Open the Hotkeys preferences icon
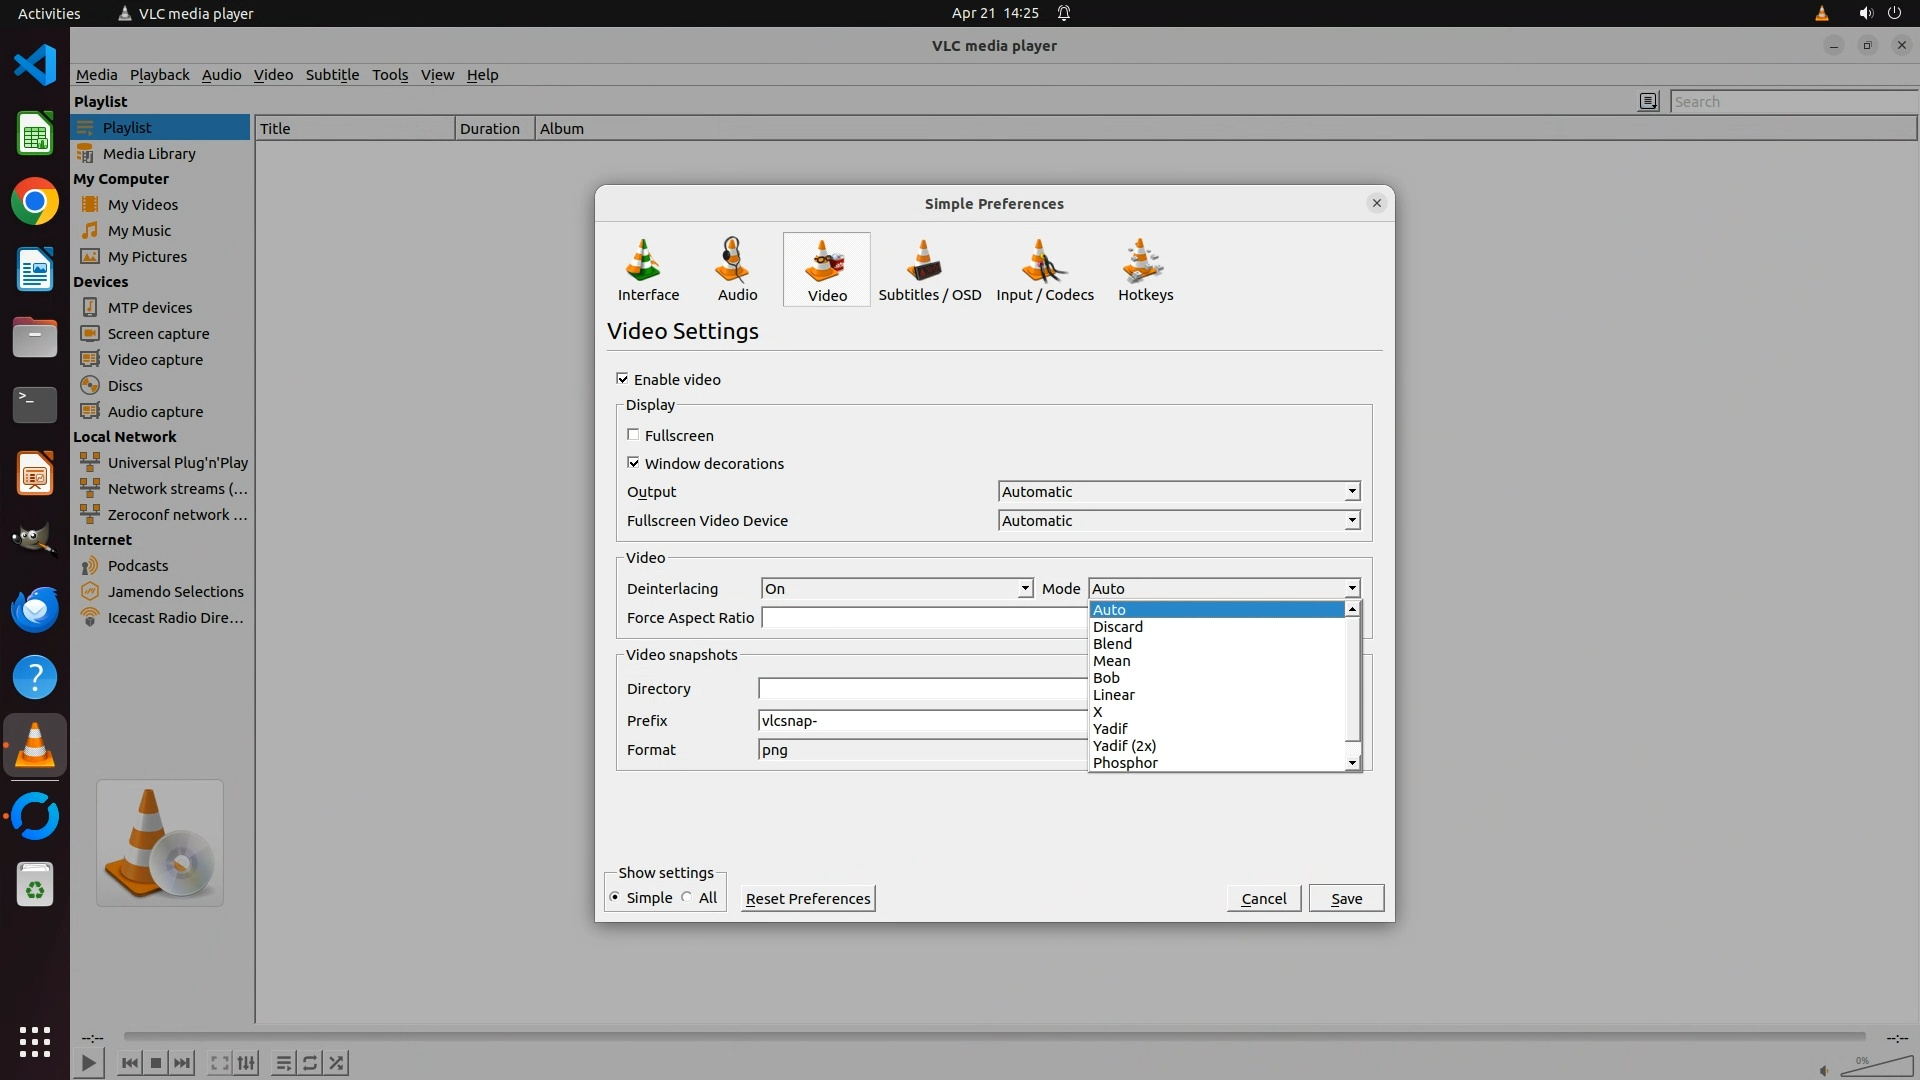Screen dimensions: 1920x1080 pyautogui.click(x=1145, y=268)
